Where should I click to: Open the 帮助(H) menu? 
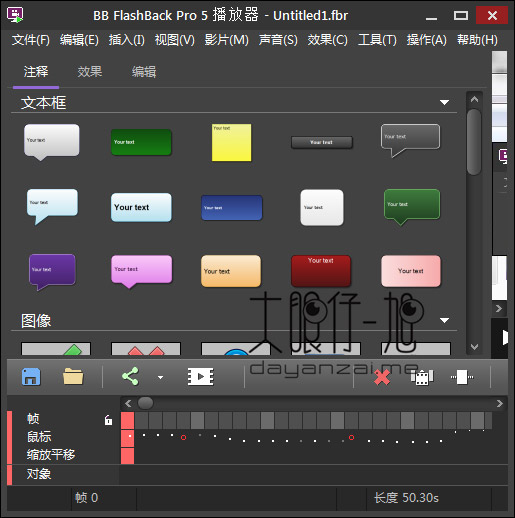pyautogui.click(x=477, y=40)
